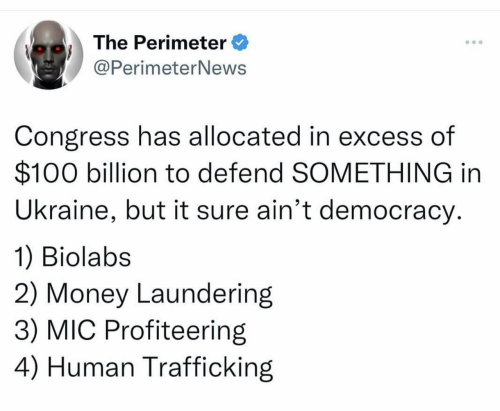Screen dimensions: 500x411
Task: Select the list item MIC Profiteering
Action: tap(130, 331)
